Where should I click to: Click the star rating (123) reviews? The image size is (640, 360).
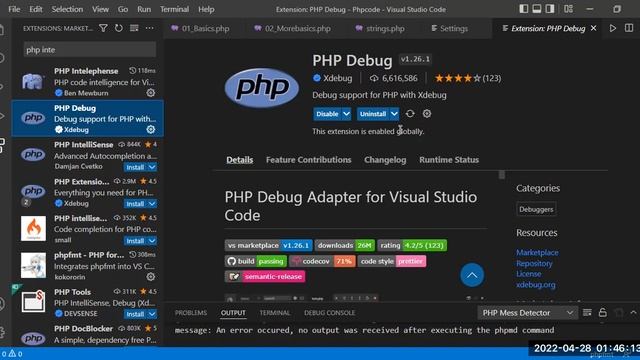click(468, 78)
